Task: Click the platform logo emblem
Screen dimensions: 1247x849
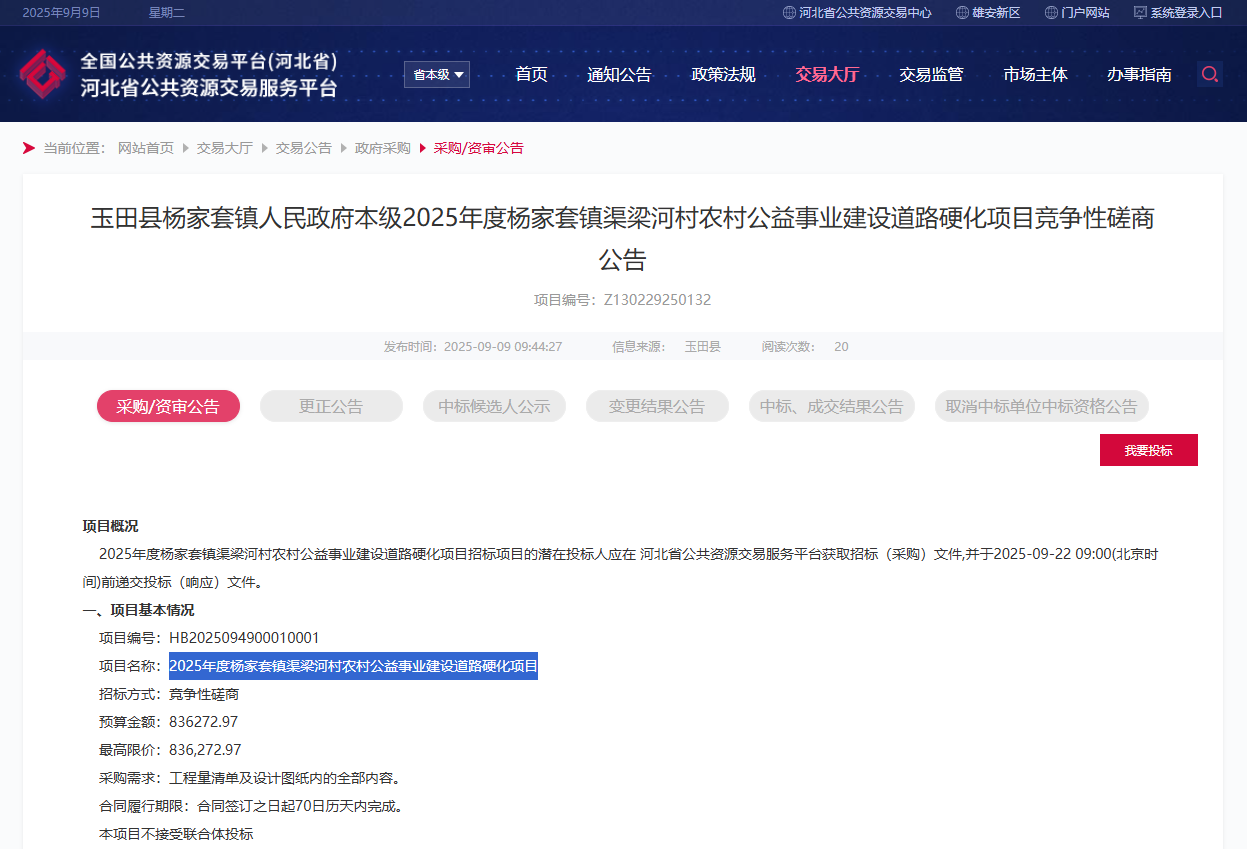Action: (42, 74)
